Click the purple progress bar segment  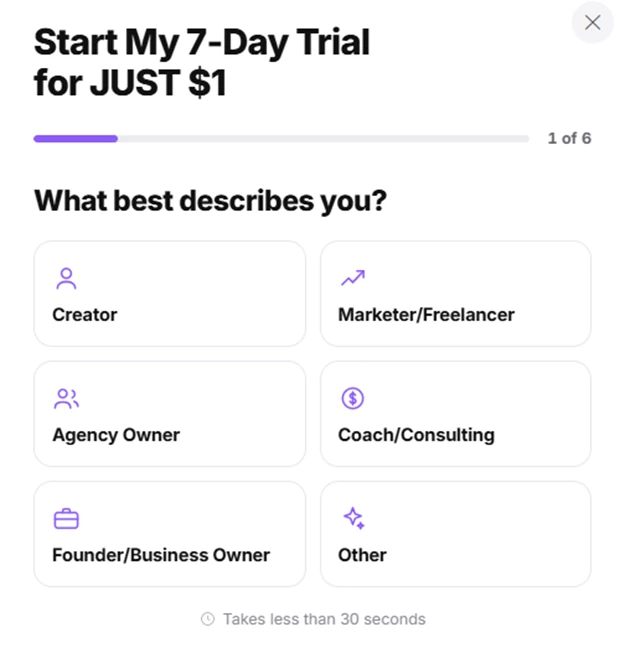pyautogui.click(x=76, y=139)
